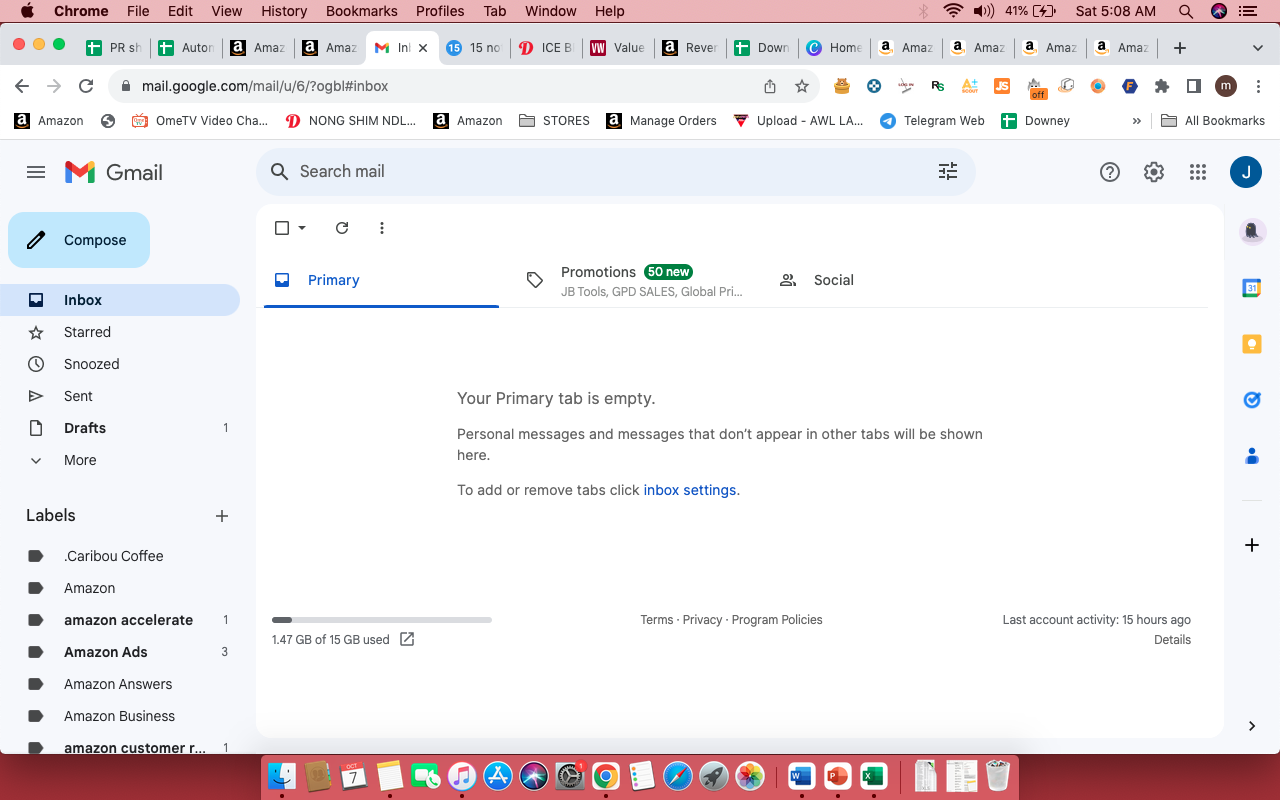
Task: Open All Bookmarks folder
Action: tap(1213, 121)
